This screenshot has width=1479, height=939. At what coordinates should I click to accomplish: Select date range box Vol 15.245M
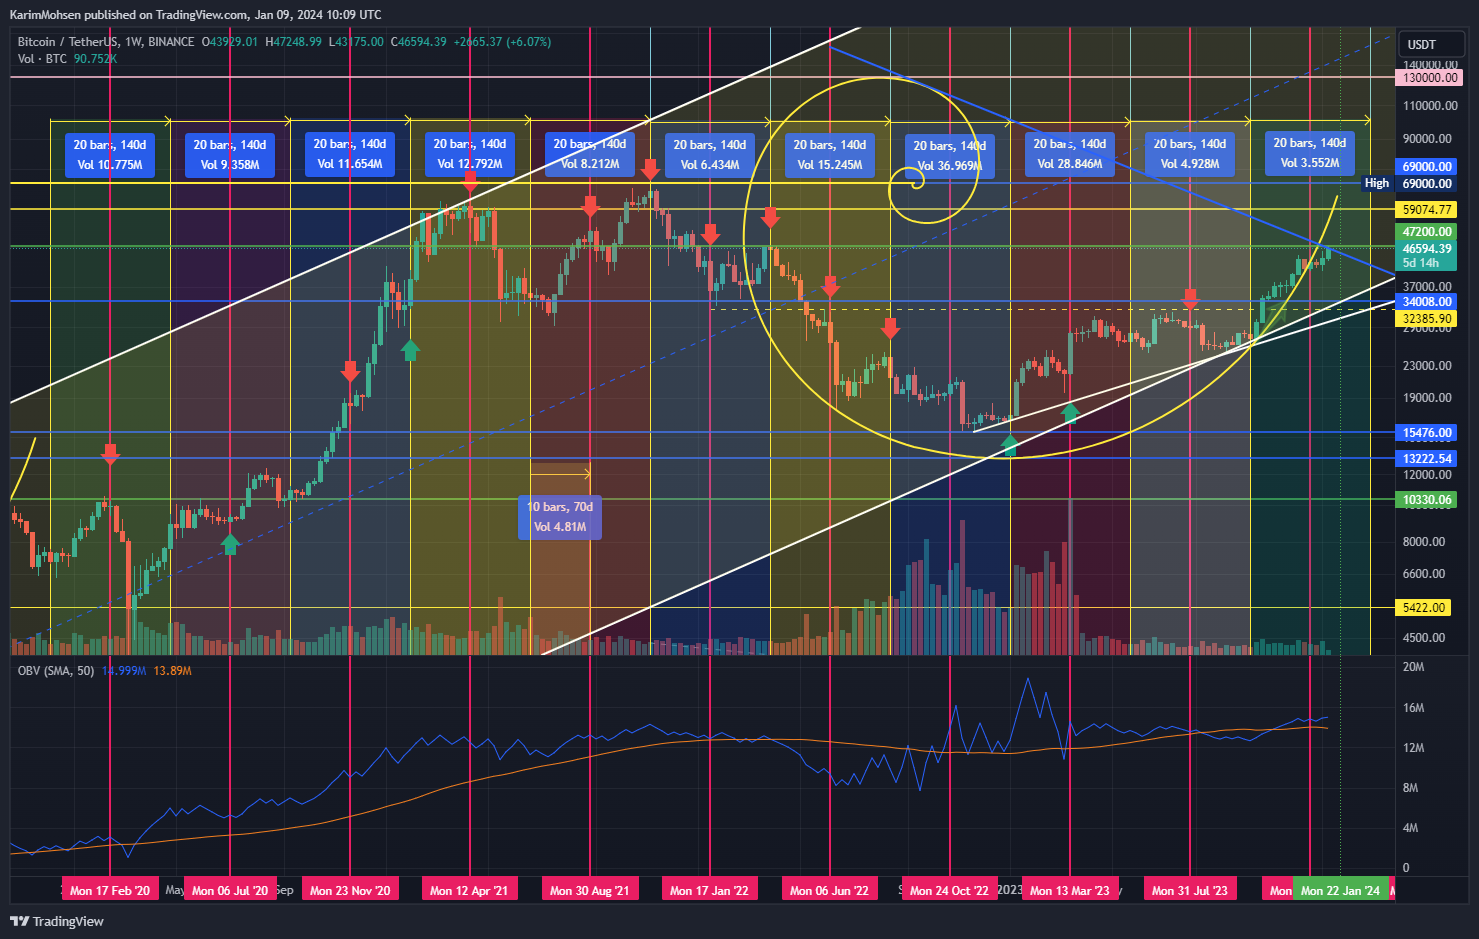coord(830,155)
